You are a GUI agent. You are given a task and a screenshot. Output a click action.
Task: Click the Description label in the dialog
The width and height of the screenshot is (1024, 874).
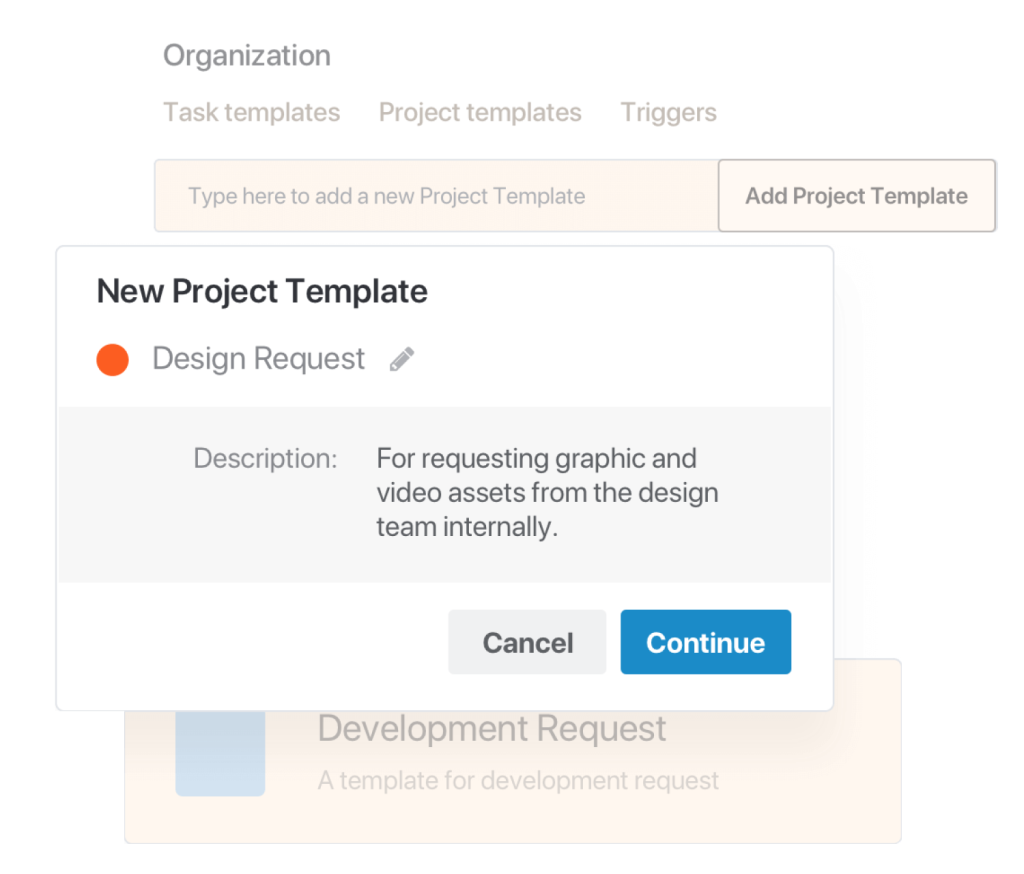tap(265, 459)
